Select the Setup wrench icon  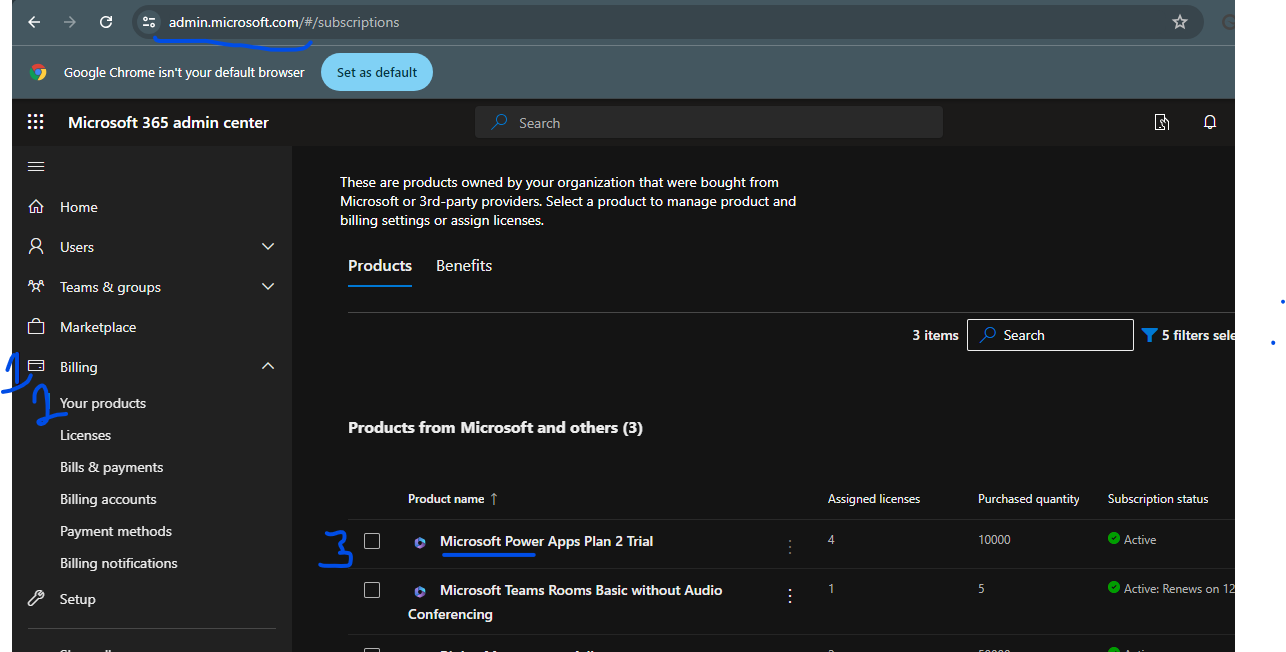point(36,598)
